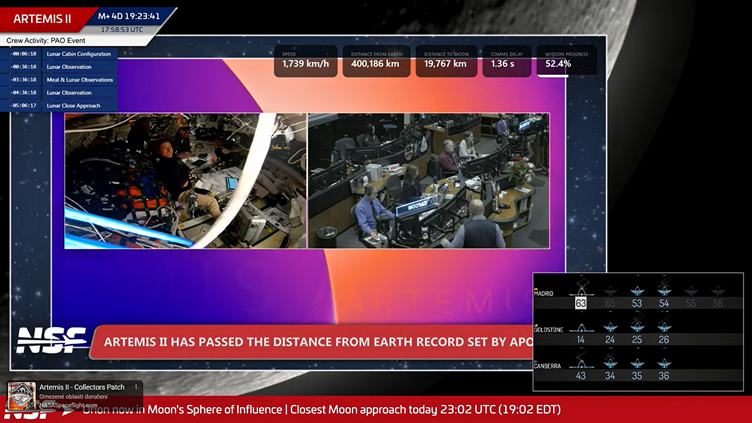Click Madrid dish 54 antenna icon

point(664,291)
